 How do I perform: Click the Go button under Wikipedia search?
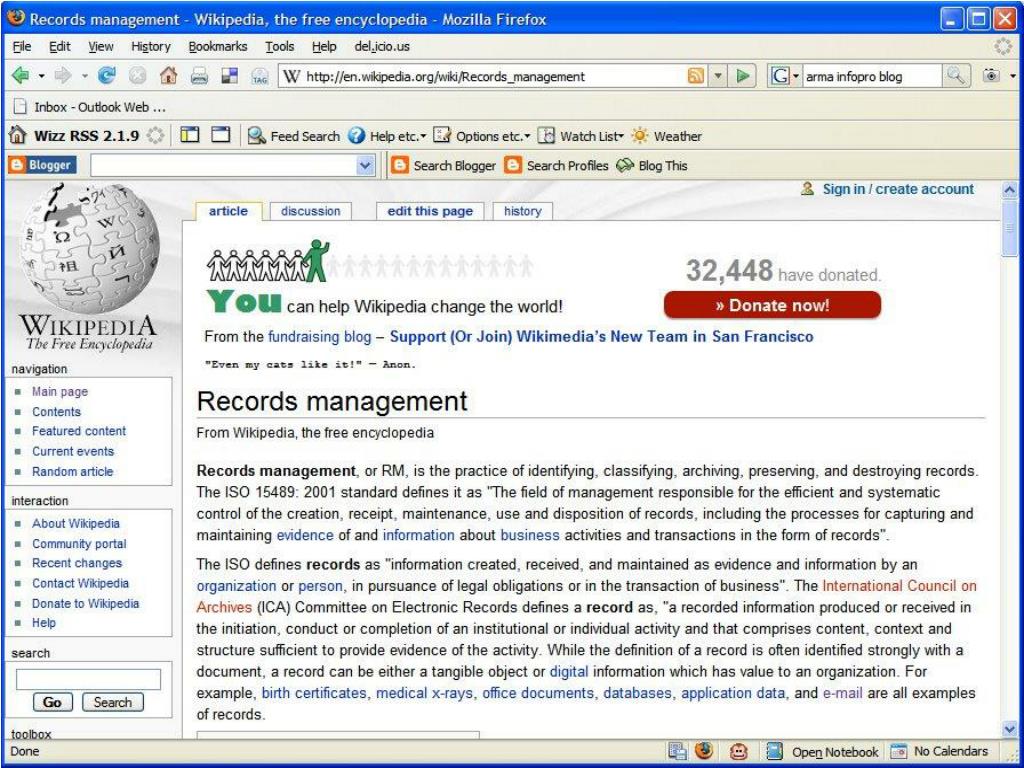pyautogui.click(x=52, y=702)
